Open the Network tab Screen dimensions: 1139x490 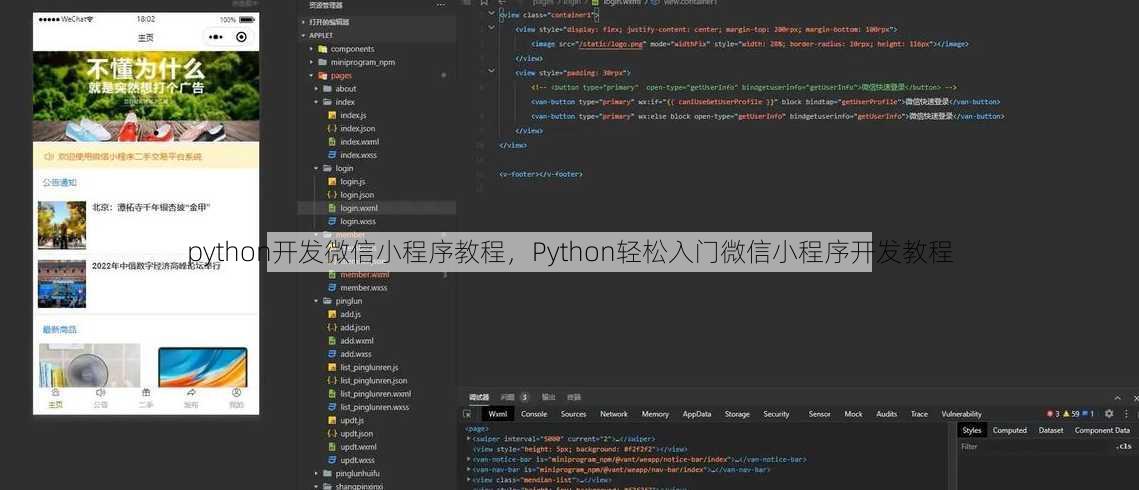click(x=614, y=414)
